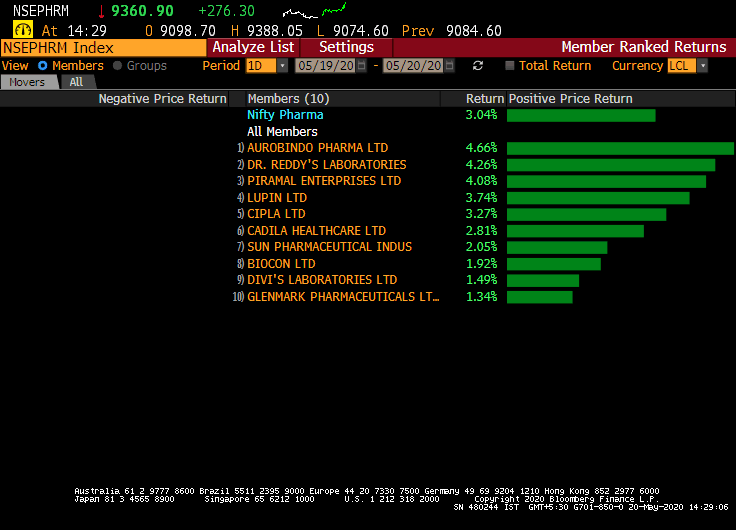Click the refresh icon next to date range

(x=478, y=66)
